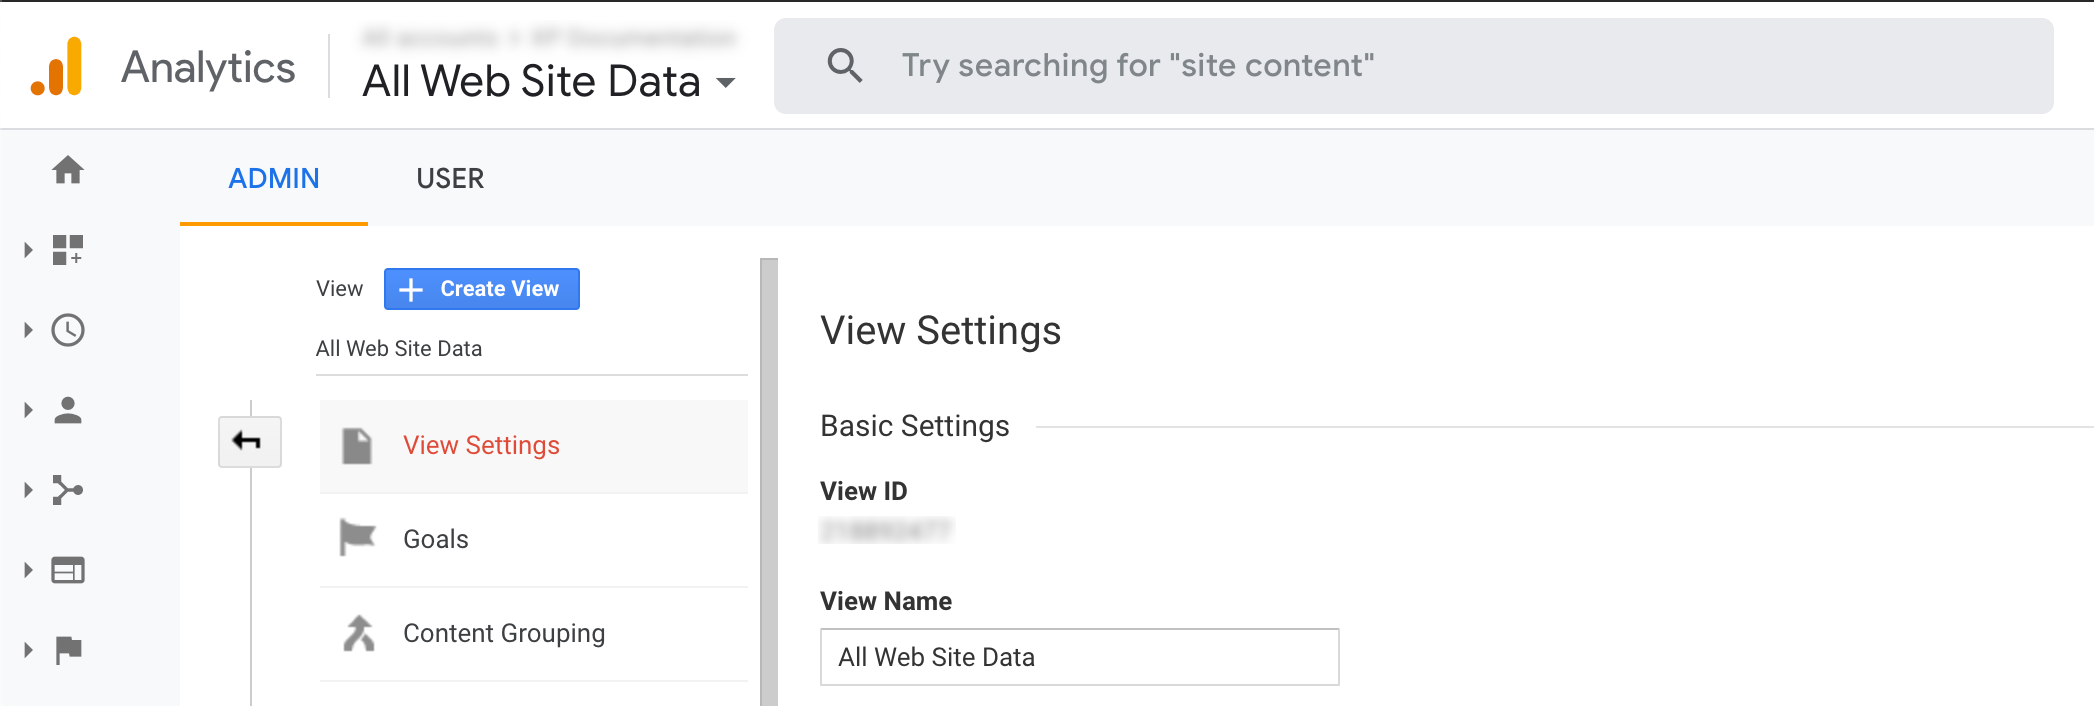Click the View Name text field
The height and width of the screenshot is (706, 2094).
click(1079, 657)
